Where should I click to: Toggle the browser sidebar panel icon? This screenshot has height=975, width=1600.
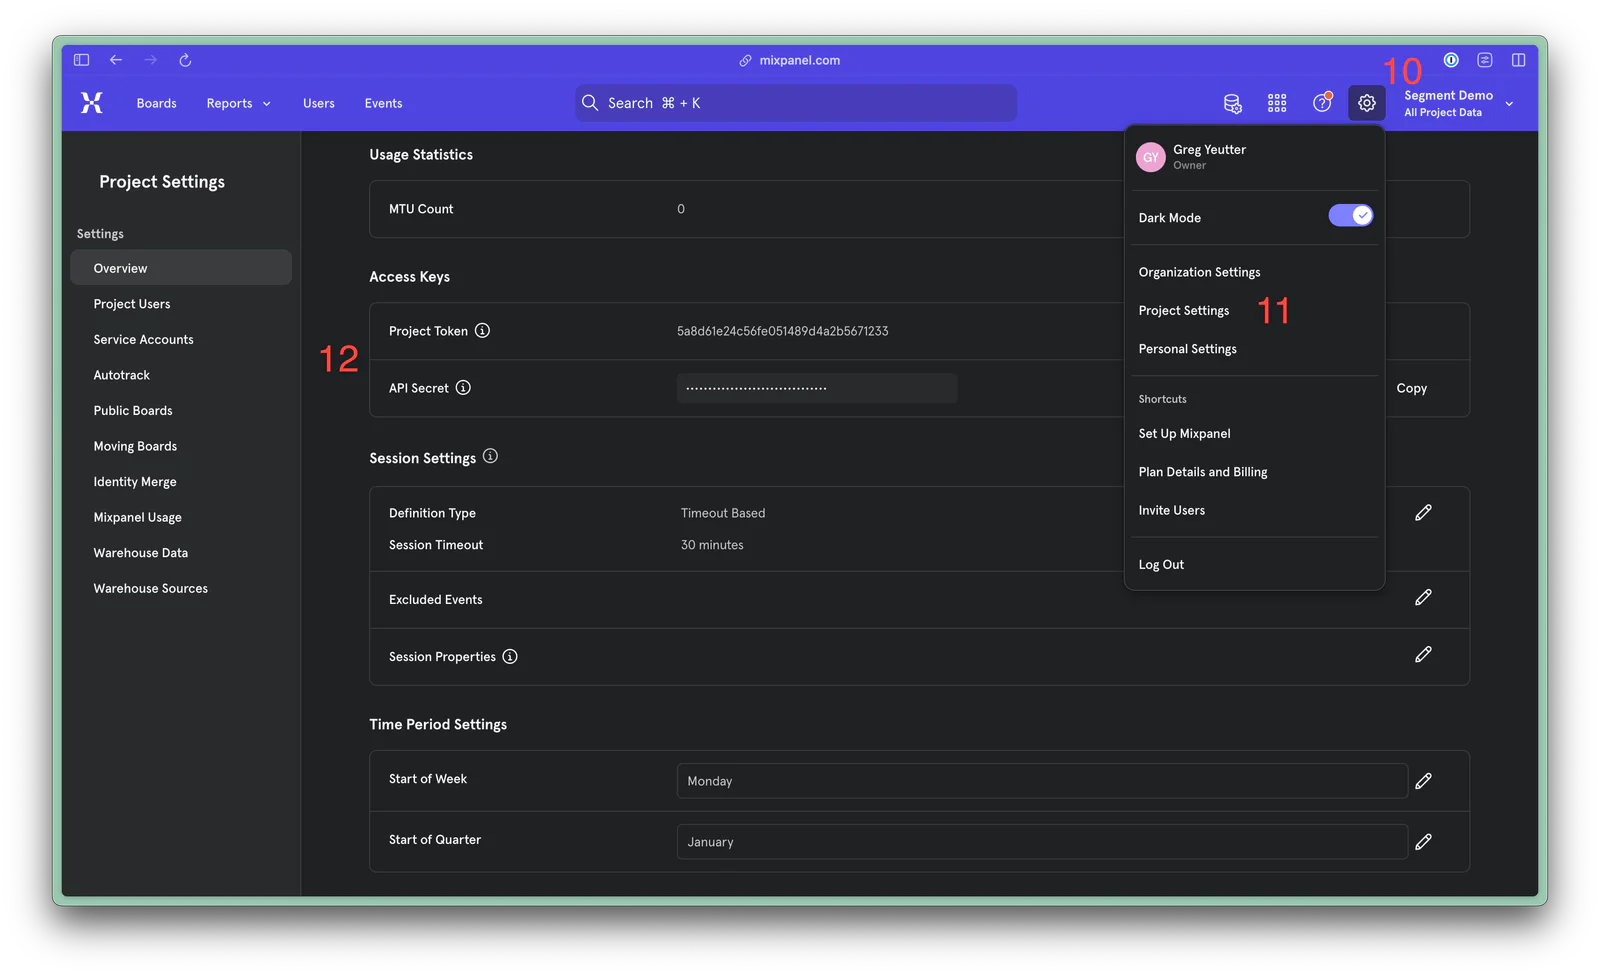[81, 60]
